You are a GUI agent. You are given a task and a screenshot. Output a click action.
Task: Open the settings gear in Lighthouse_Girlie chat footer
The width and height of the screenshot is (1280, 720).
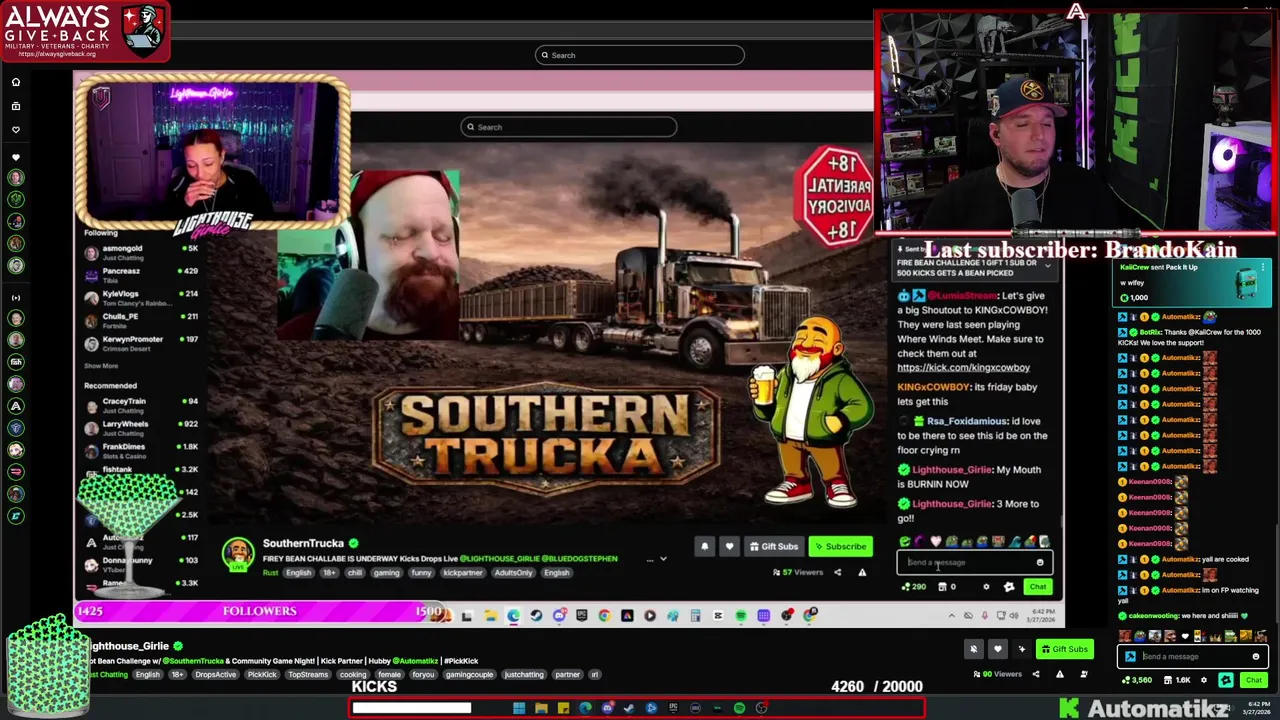coord(1204,680)
